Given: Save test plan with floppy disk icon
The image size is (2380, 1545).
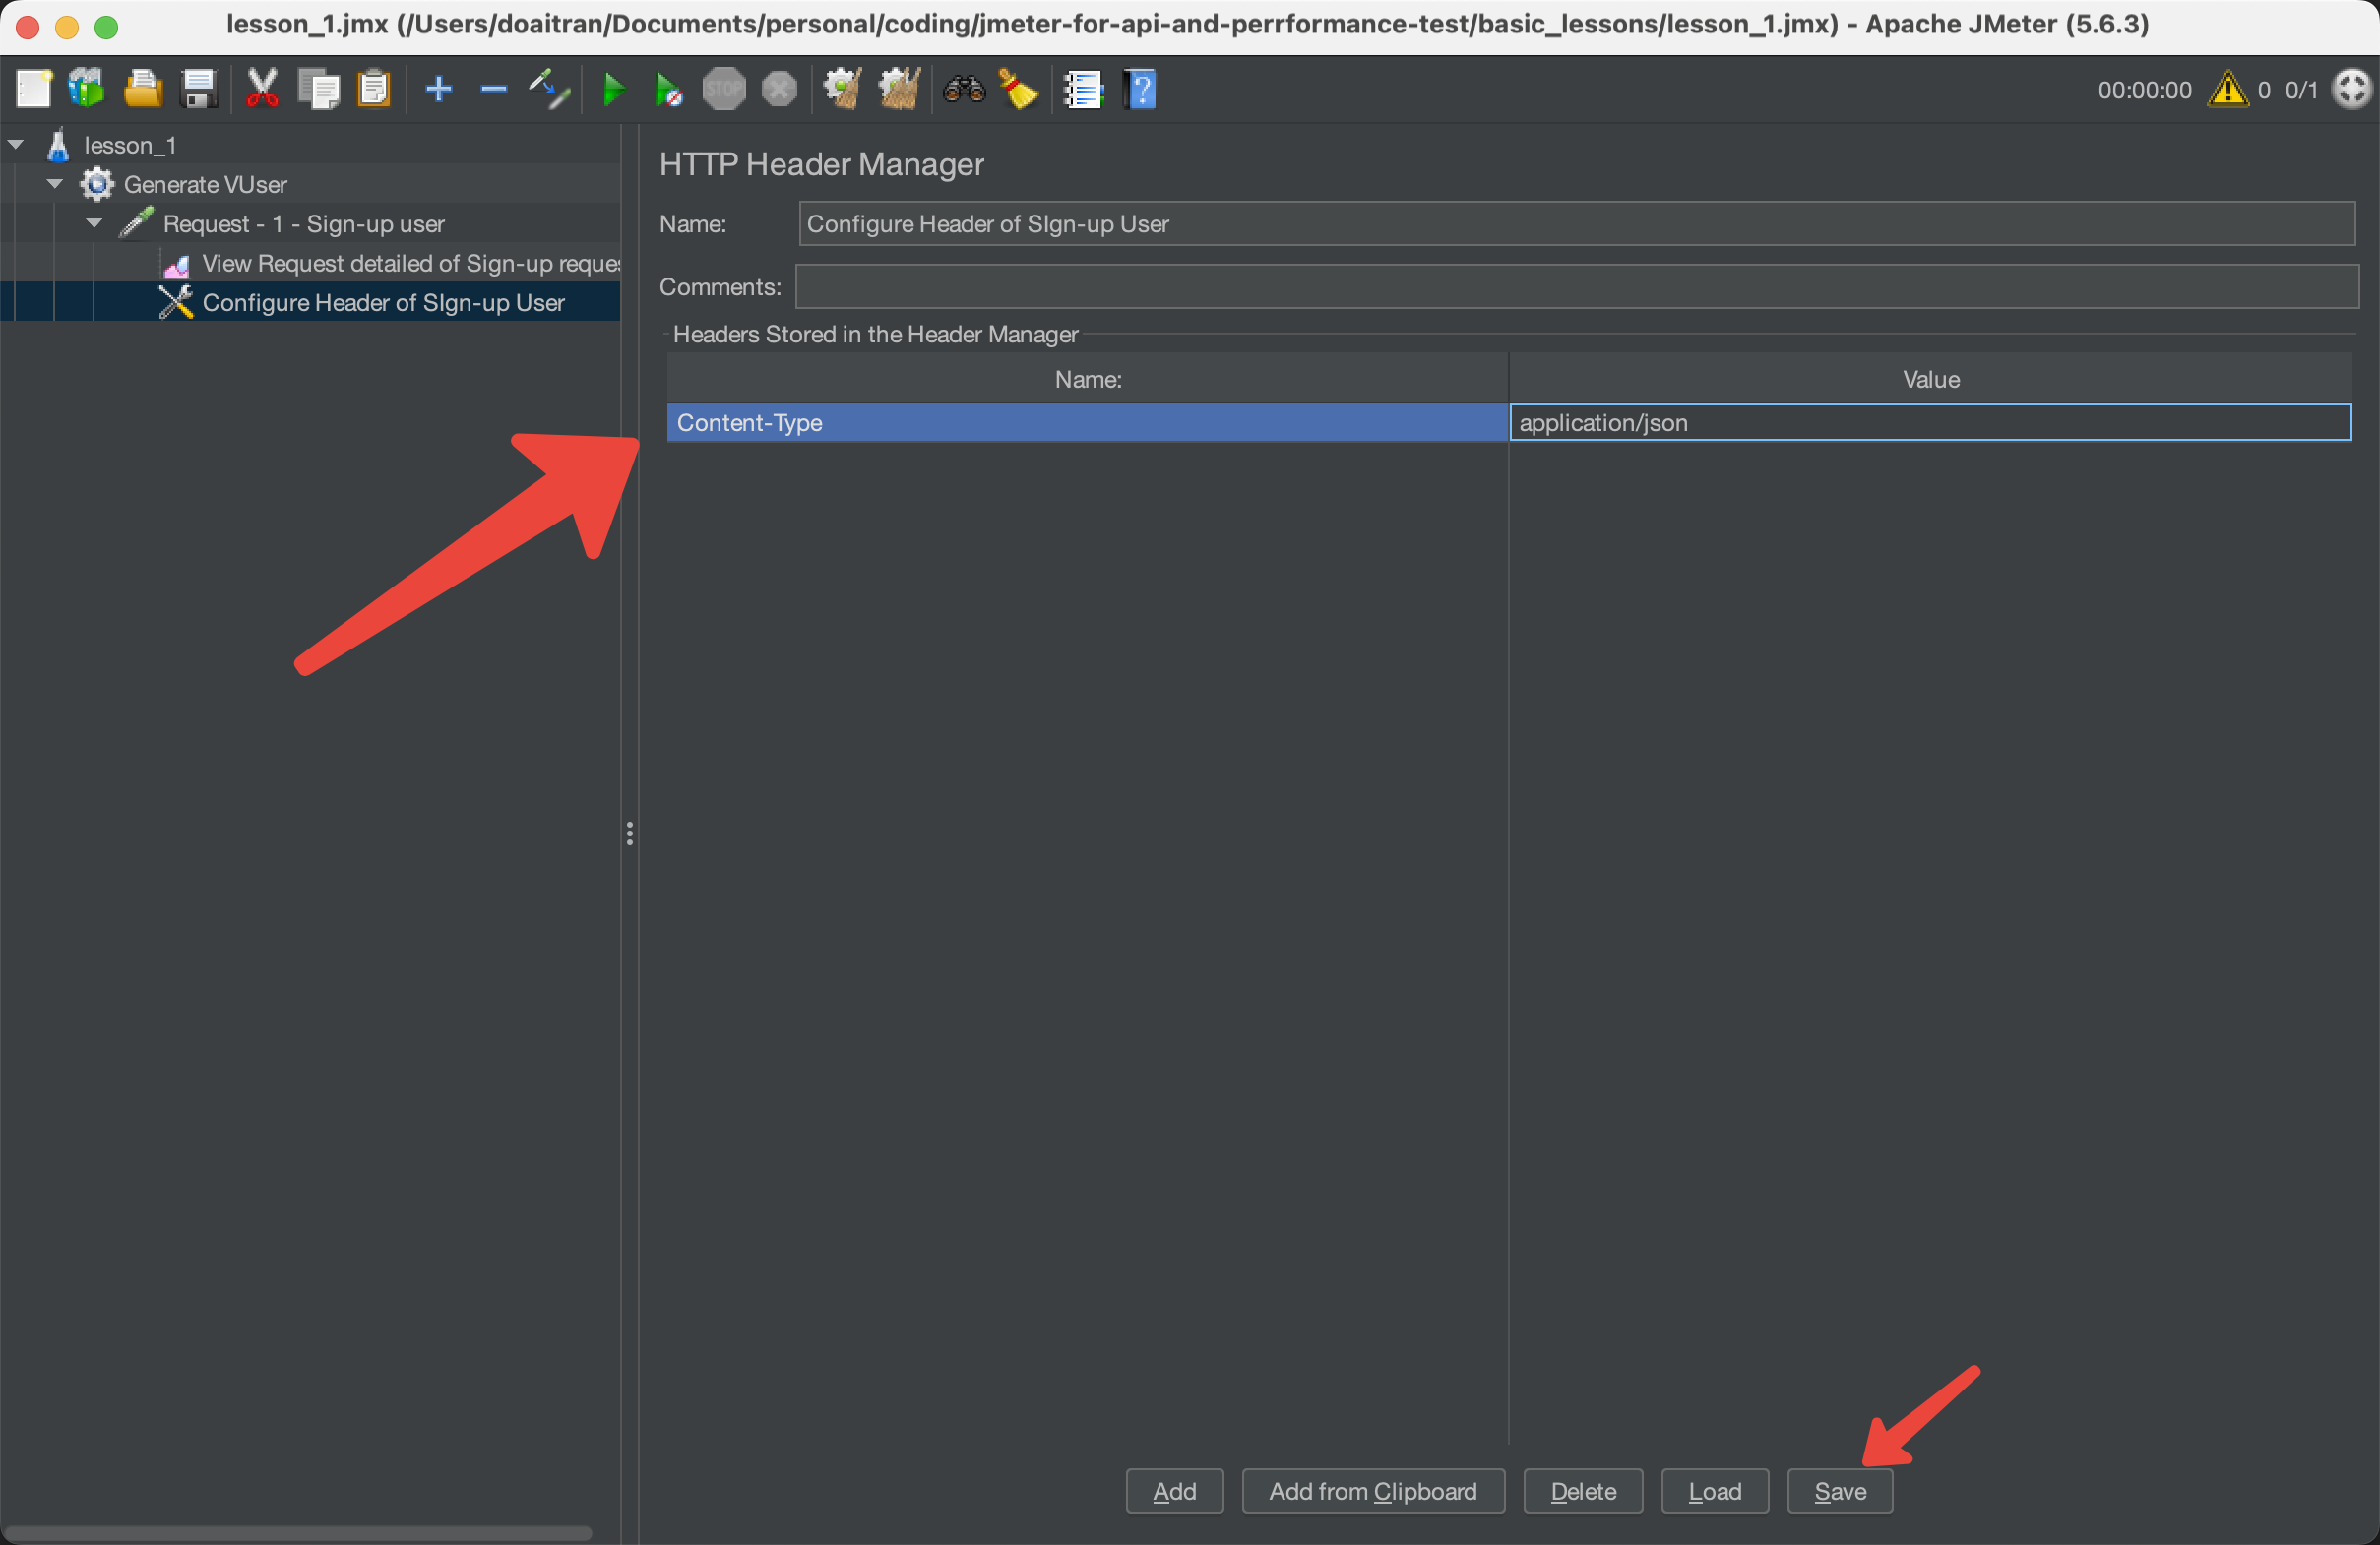Looking at the screenshot, I should 199,90.
